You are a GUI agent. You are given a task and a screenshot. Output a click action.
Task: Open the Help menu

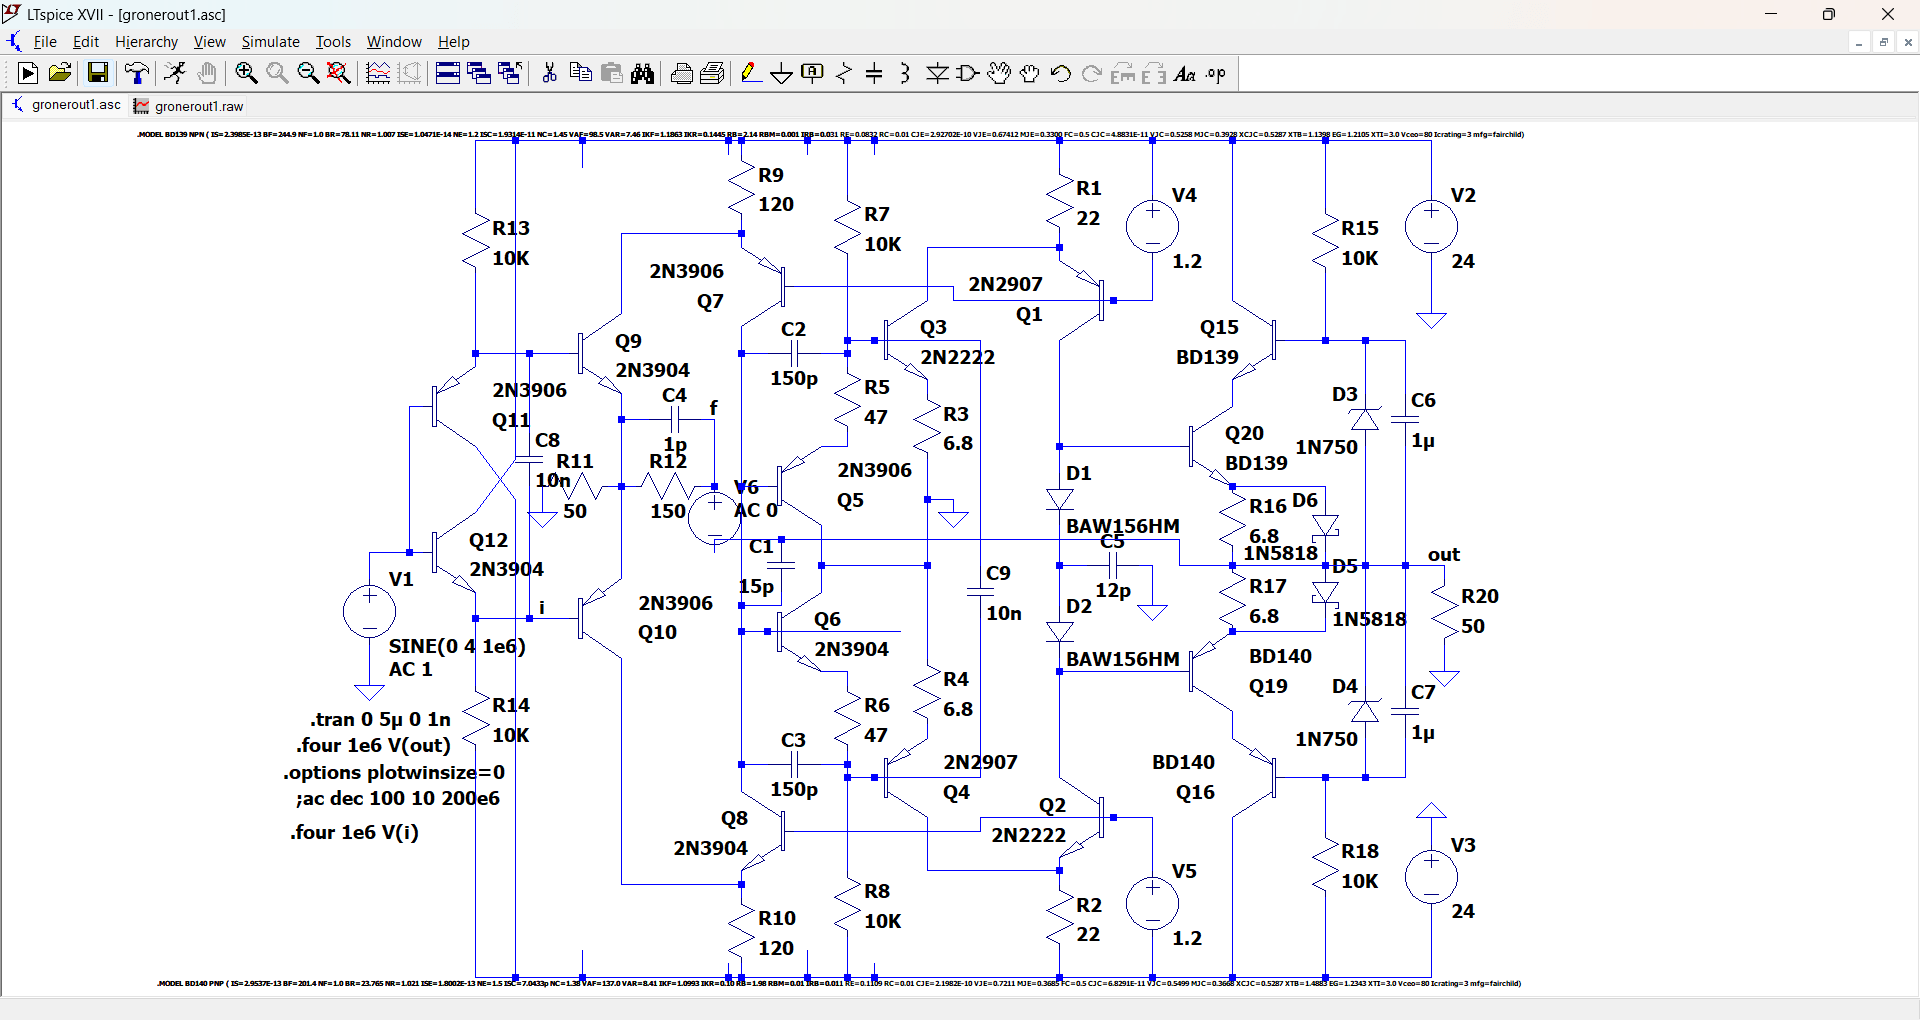pos(453,42)
